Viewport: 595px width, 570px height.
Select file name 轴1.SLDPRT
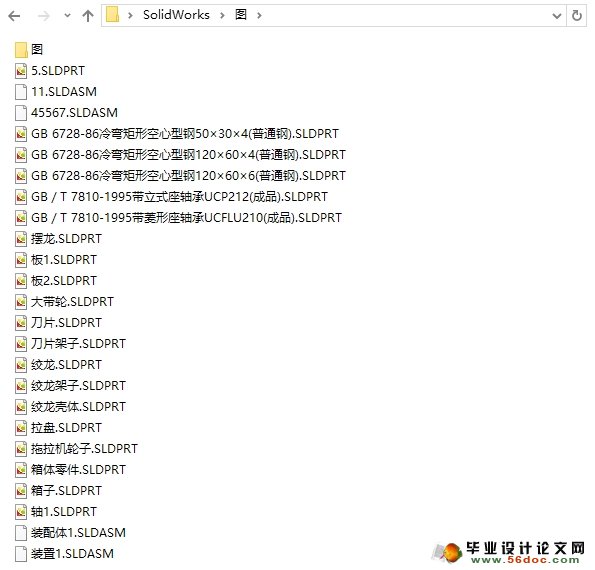[64, 512]
